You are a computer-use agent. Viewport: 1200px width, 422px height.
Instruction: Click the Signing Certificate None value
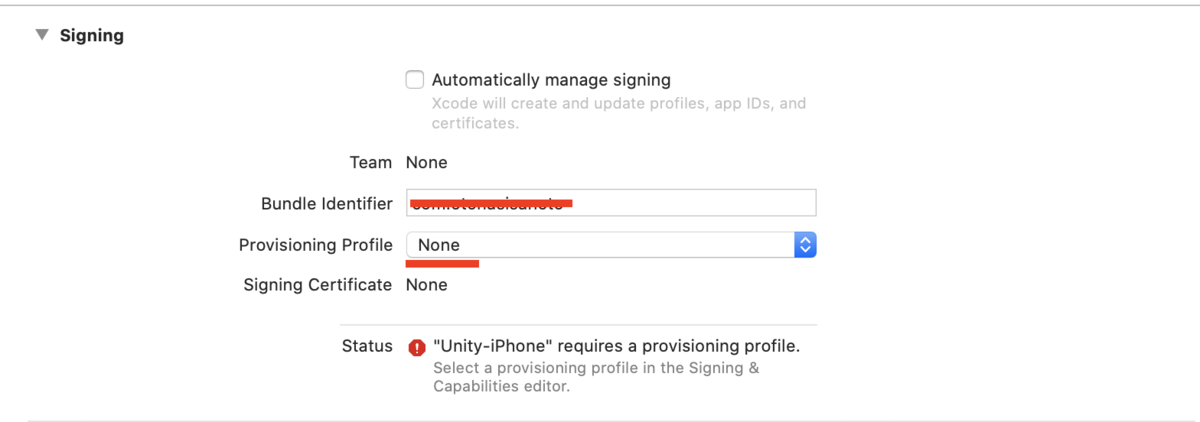coord(427,285)
